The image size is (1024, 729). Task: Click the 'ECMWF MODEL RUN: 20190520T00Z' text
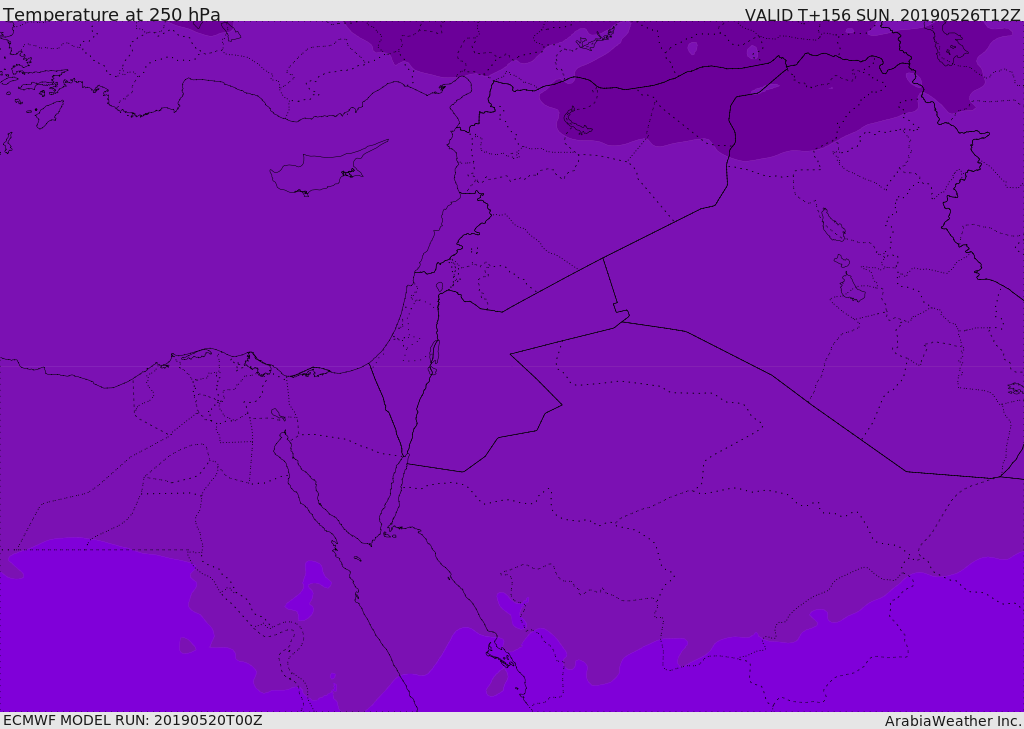(133, 720)
